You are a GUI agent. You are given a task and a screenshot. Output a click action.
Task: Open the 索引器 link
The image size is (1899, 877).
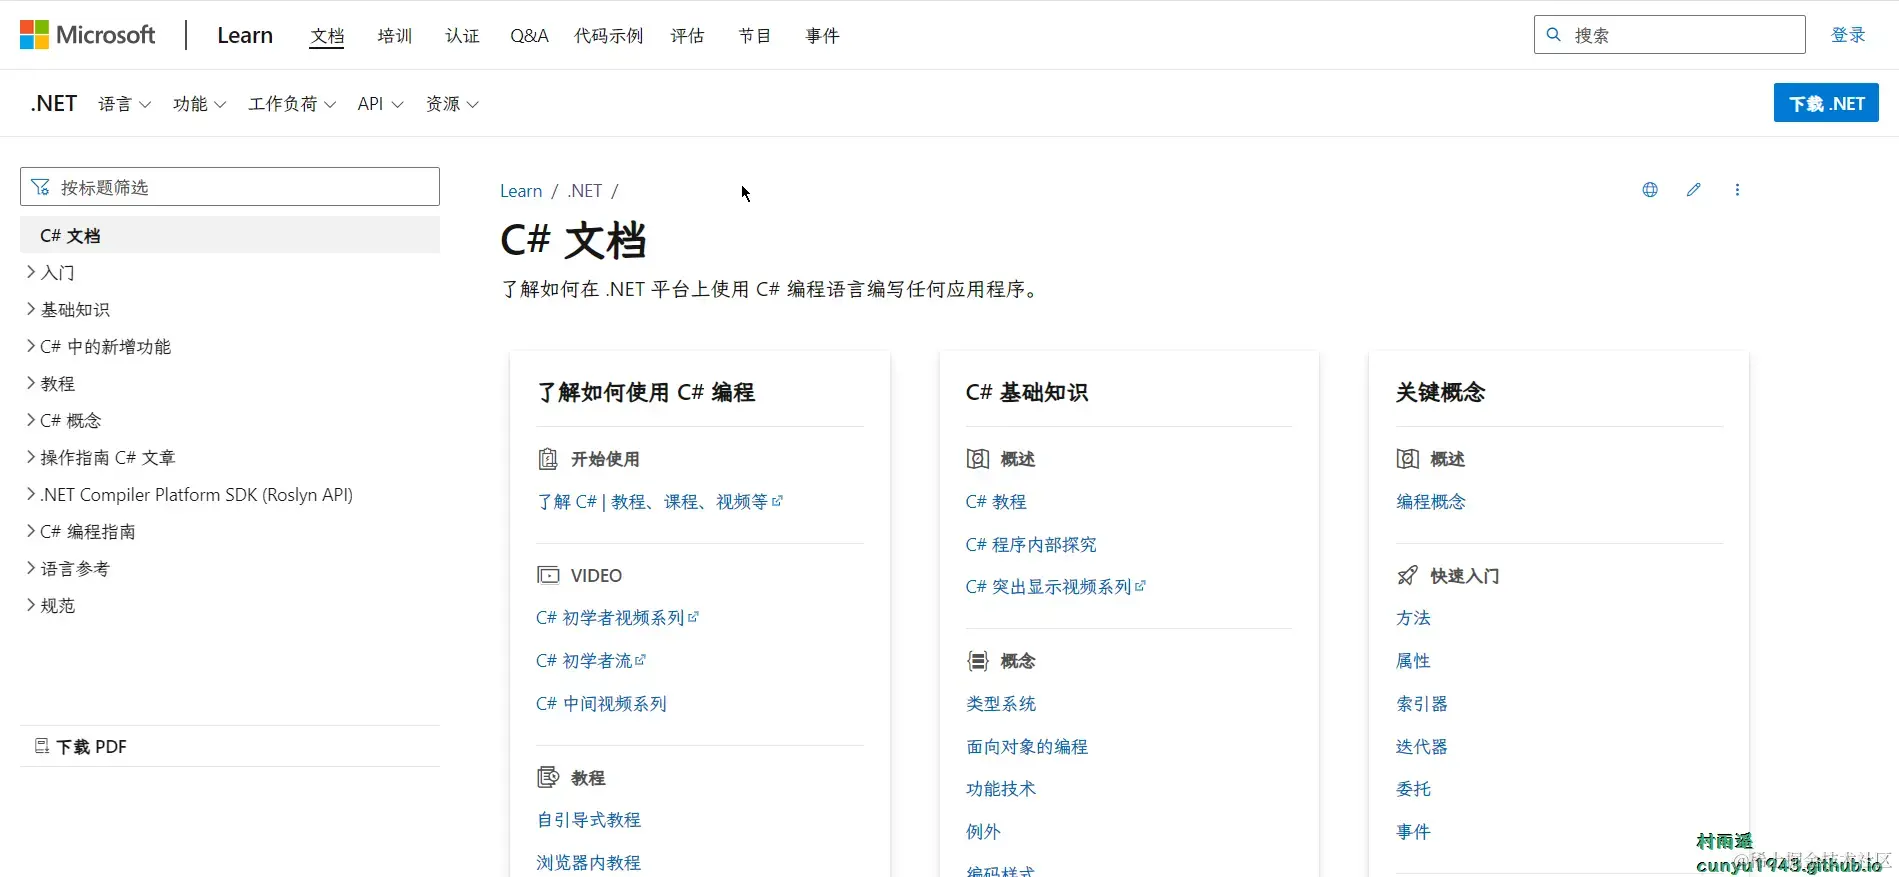click(x=1422, y=703)
